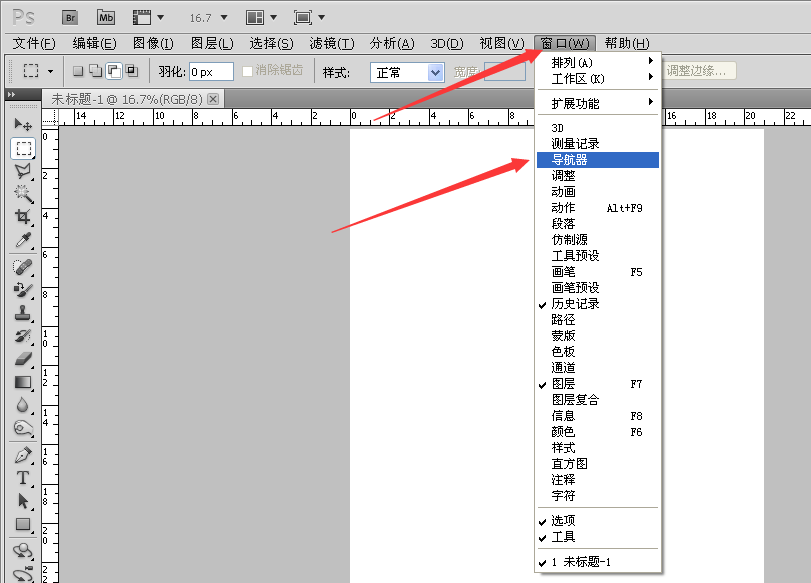This screenshot has height=583, width=811.
Task: Open the 编辑(E) menu
Action: pos(94,43)
